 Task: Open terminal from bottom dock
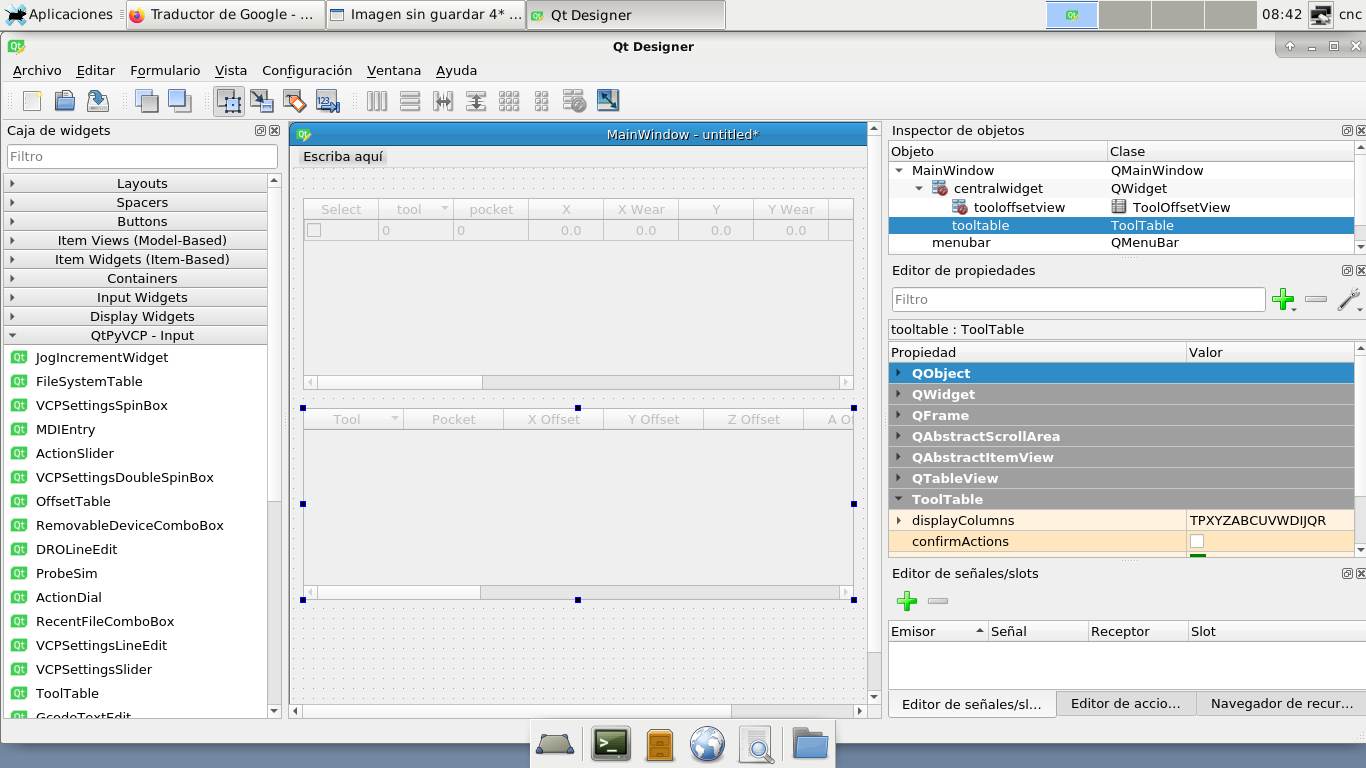coord(611,744)
